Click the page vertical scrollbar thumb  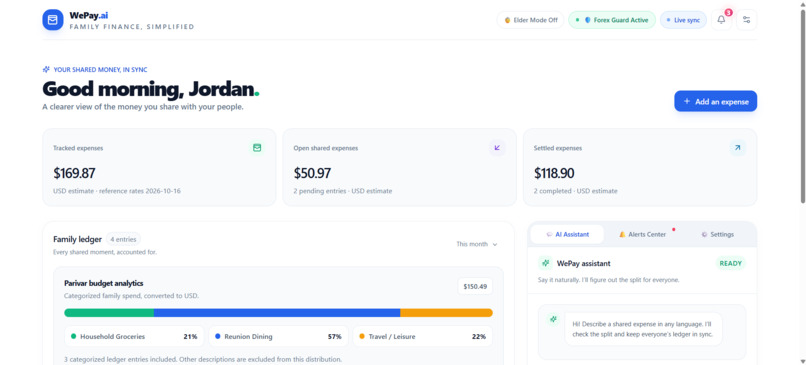pyautogui.click(x=802, y=105)
